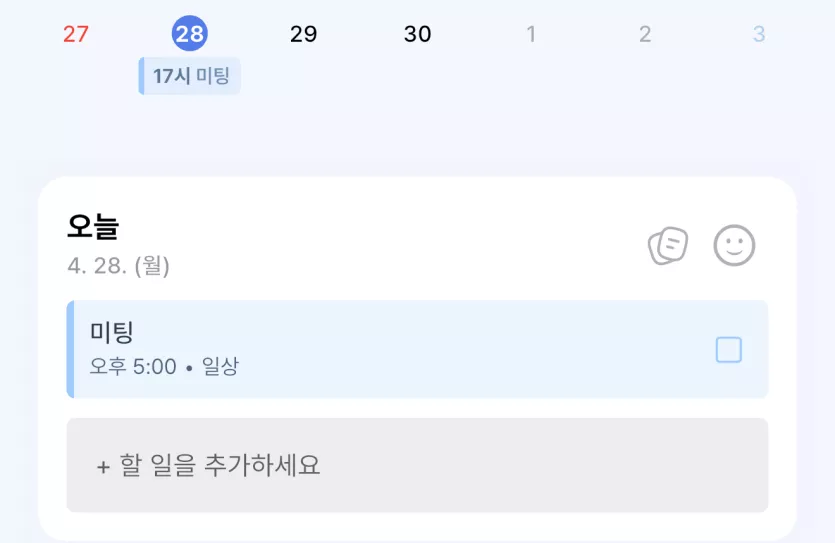Viewport: 835px width, 543px height.
Task: Select next month's date 2
Action: [x=645, y=34]
